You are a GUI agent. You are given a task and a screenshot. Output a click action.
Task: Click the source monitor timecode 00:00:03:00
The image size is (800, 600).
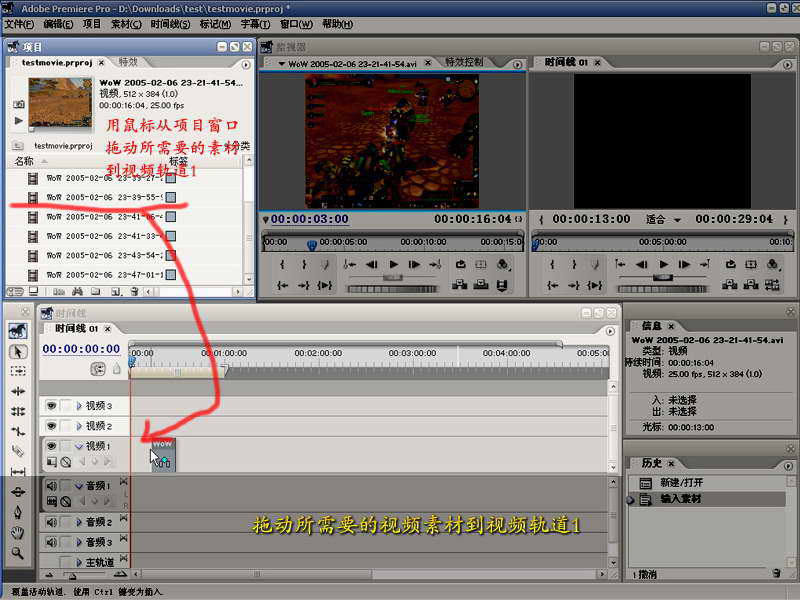(310, 219)
